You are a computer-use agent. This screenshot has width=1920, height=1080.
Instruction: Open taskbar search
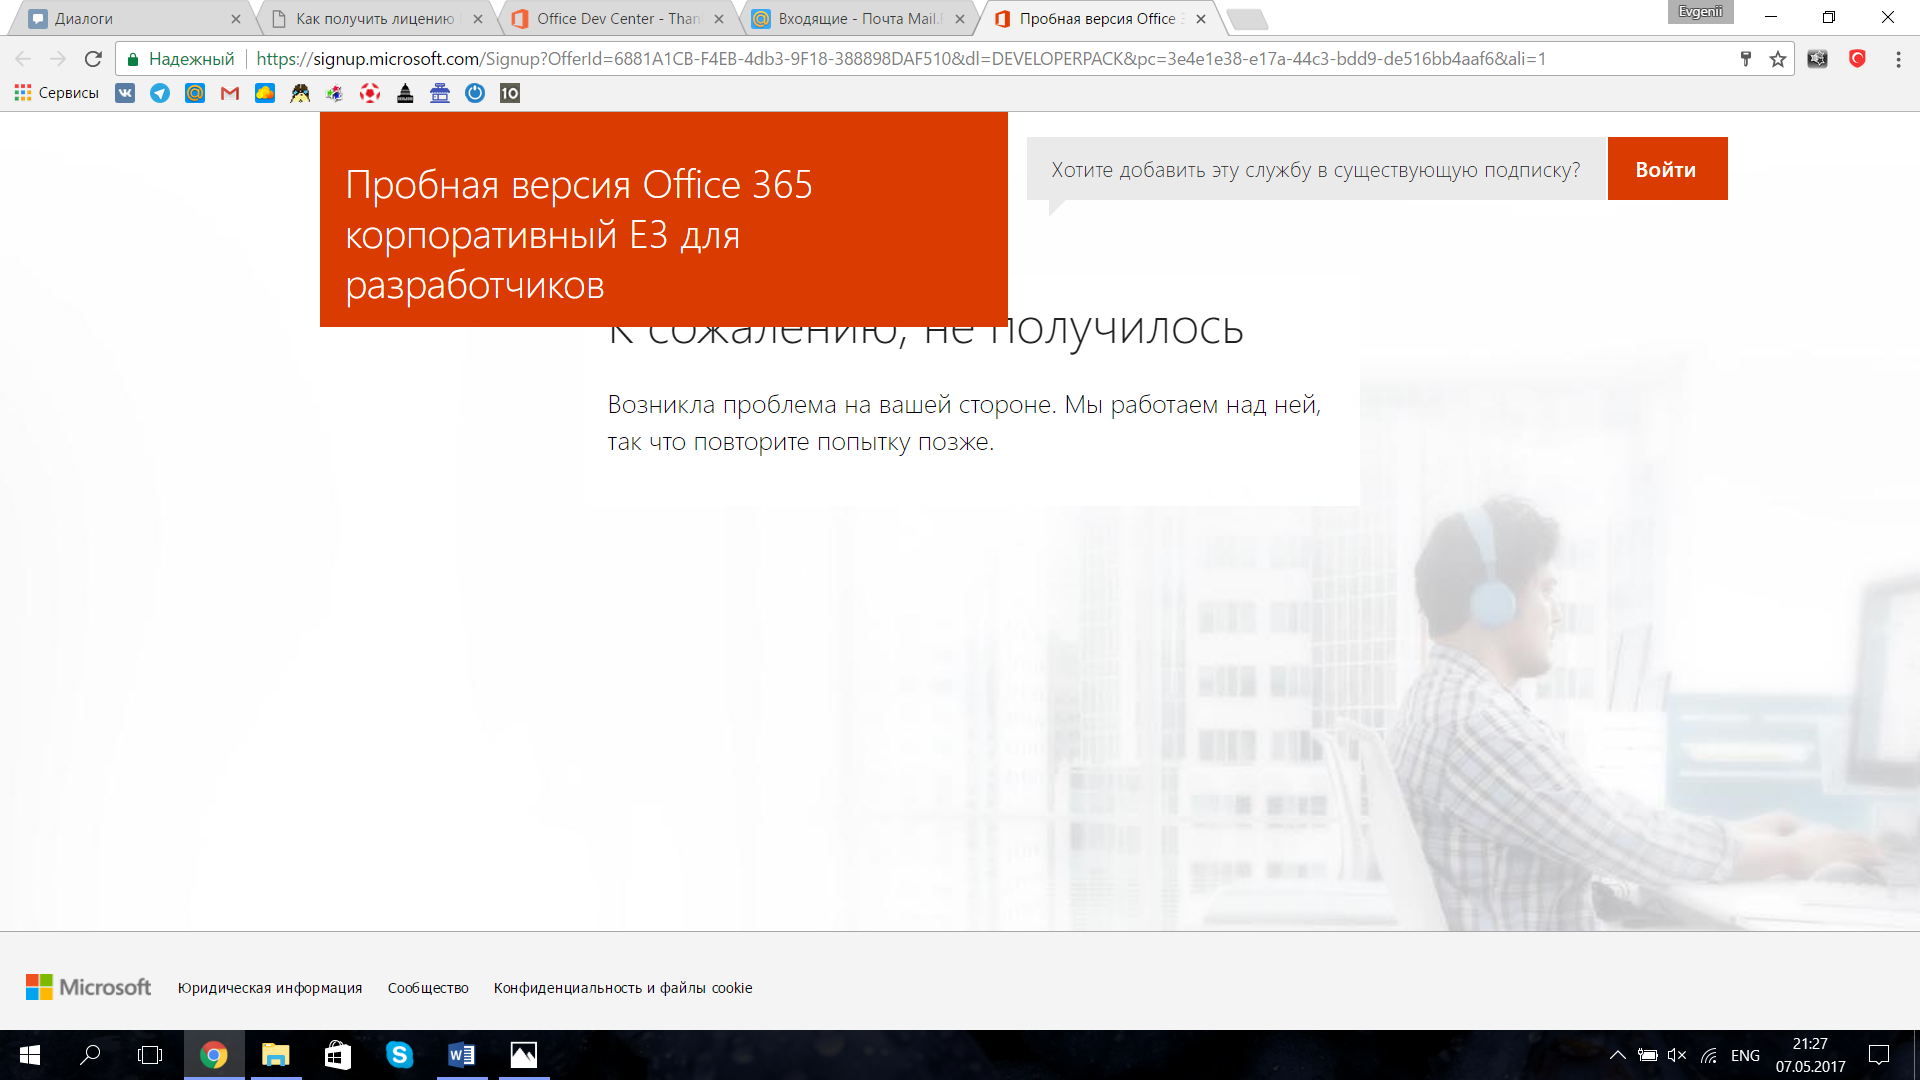(x=90, y=1055)
